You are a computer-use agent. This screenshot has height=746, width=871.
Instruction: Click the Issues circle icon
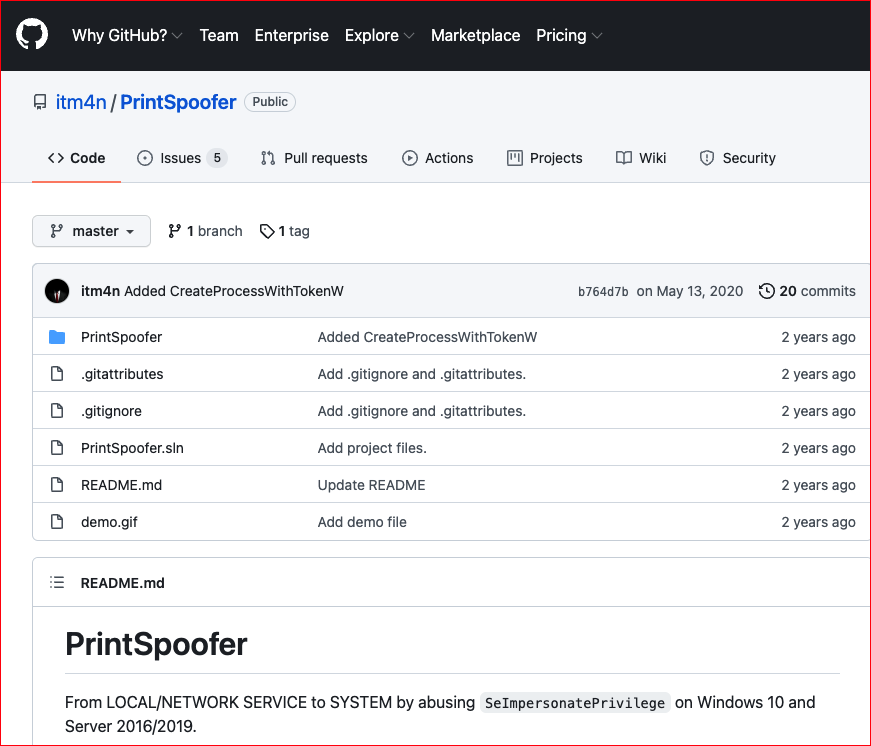145,158
